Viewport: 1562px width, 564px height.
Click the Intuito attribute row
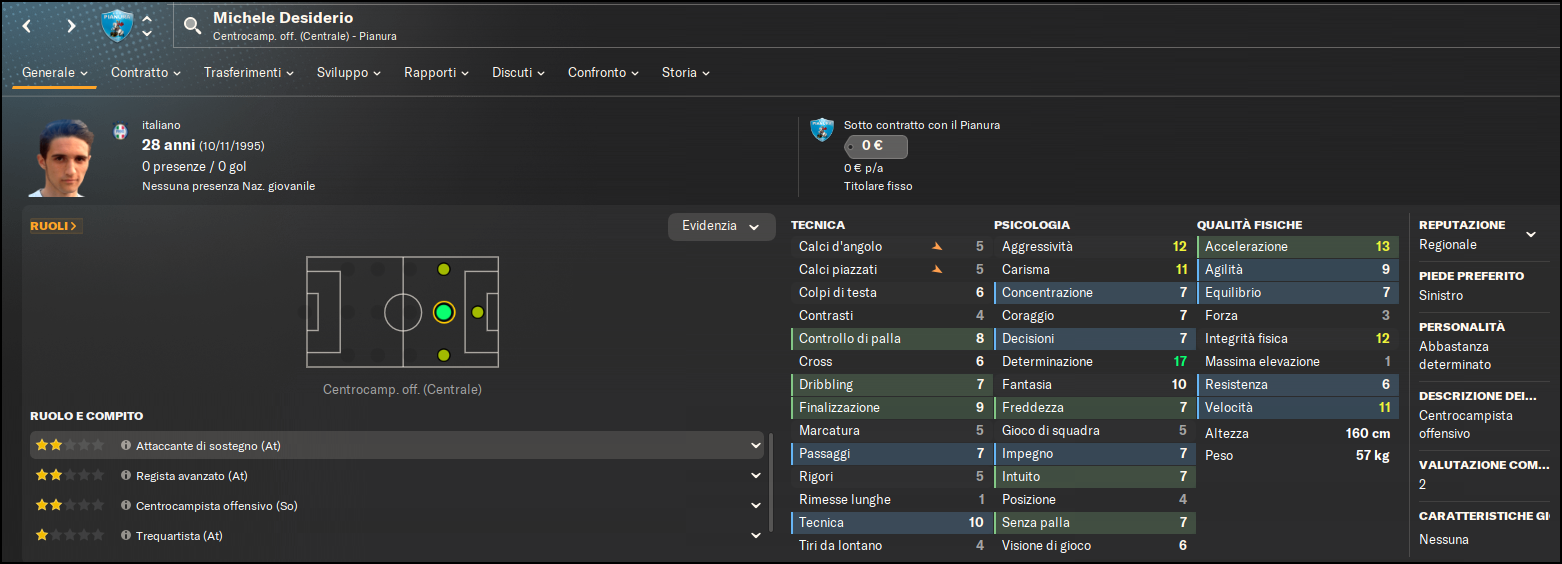pos(1094,476)
